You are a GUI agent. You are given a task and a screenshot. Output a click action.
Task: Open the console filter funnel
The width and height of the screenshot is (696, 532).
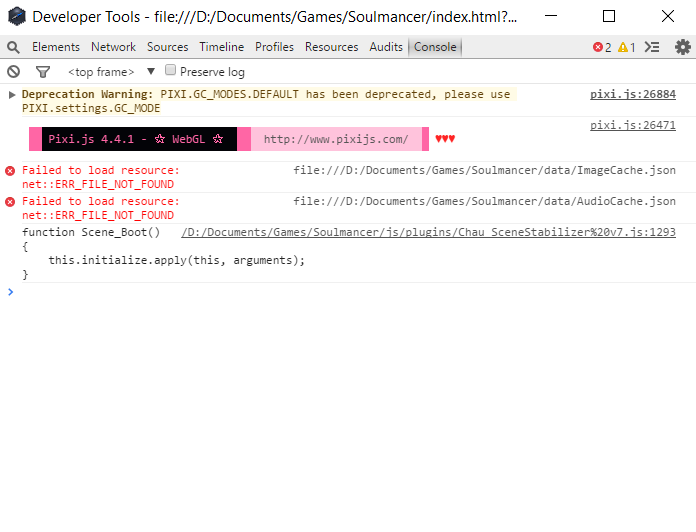[x=43, y=71]
